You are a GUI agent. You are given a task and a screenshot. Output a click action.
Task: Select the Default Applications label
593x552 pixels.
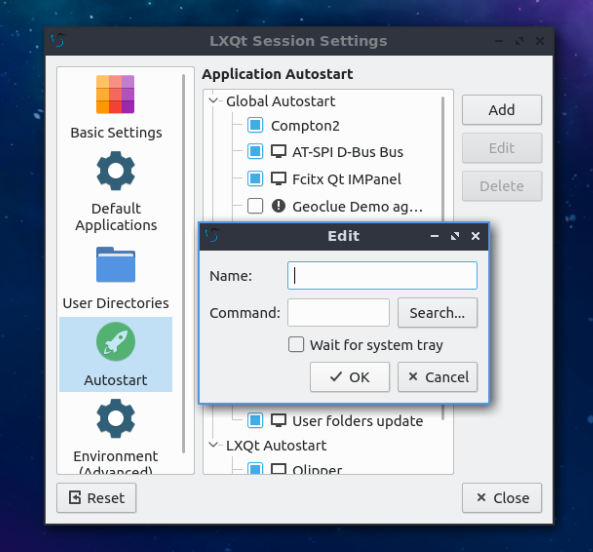point(116,217)
